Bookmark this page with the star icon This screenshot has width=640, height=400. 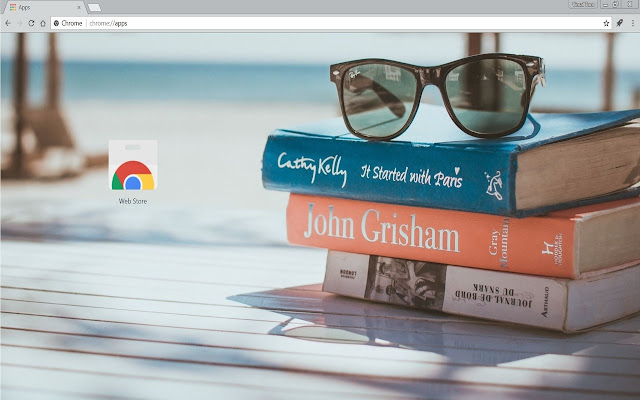[x=606, y=23]
